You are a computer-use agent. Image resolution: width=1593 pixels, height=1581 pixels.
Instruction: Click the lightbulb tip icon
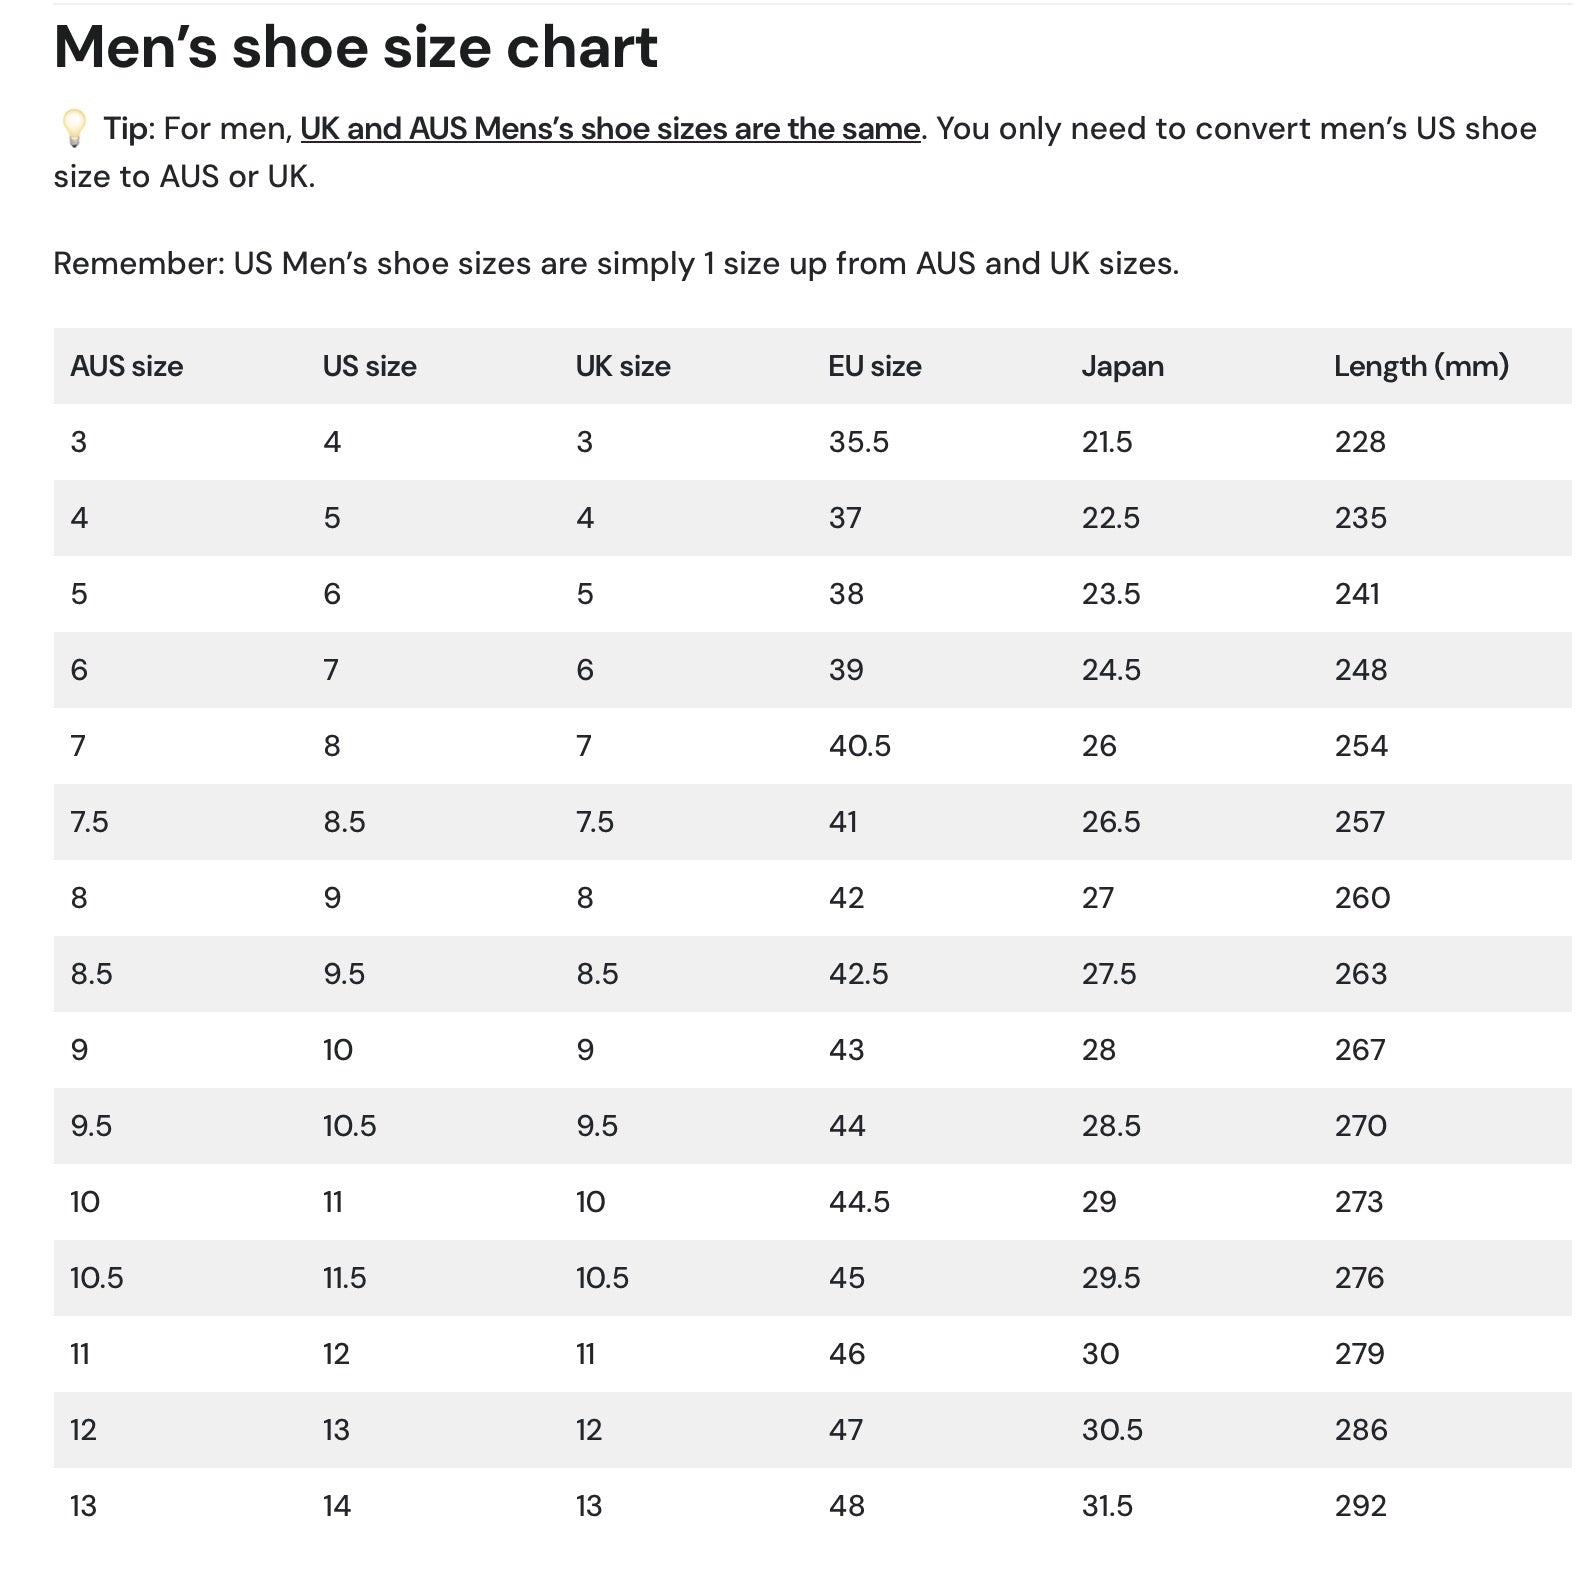(73, 129)
